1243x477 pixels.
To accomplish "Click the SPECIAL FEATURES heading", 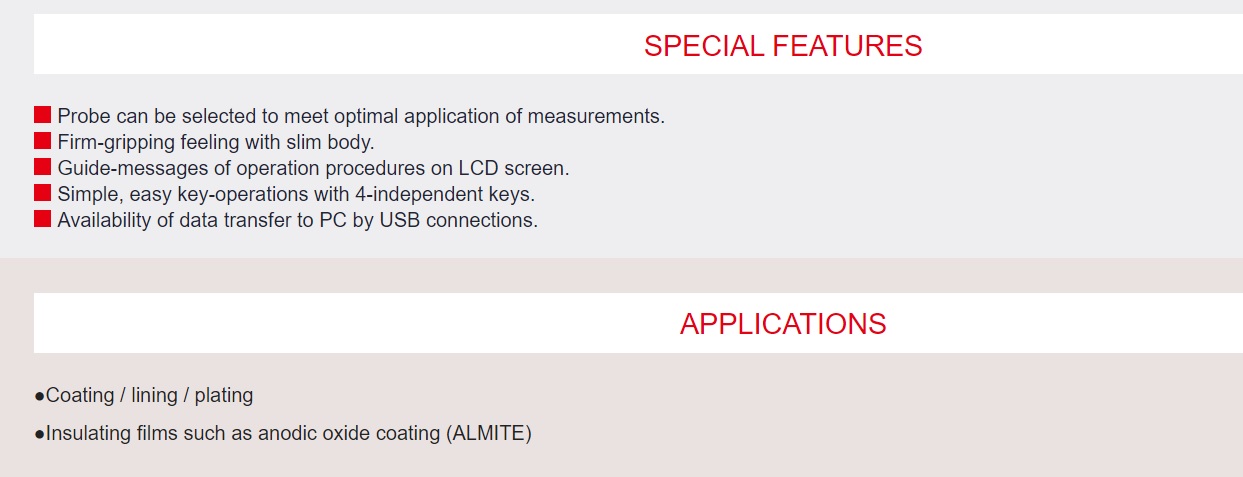I will pos(783,46).
